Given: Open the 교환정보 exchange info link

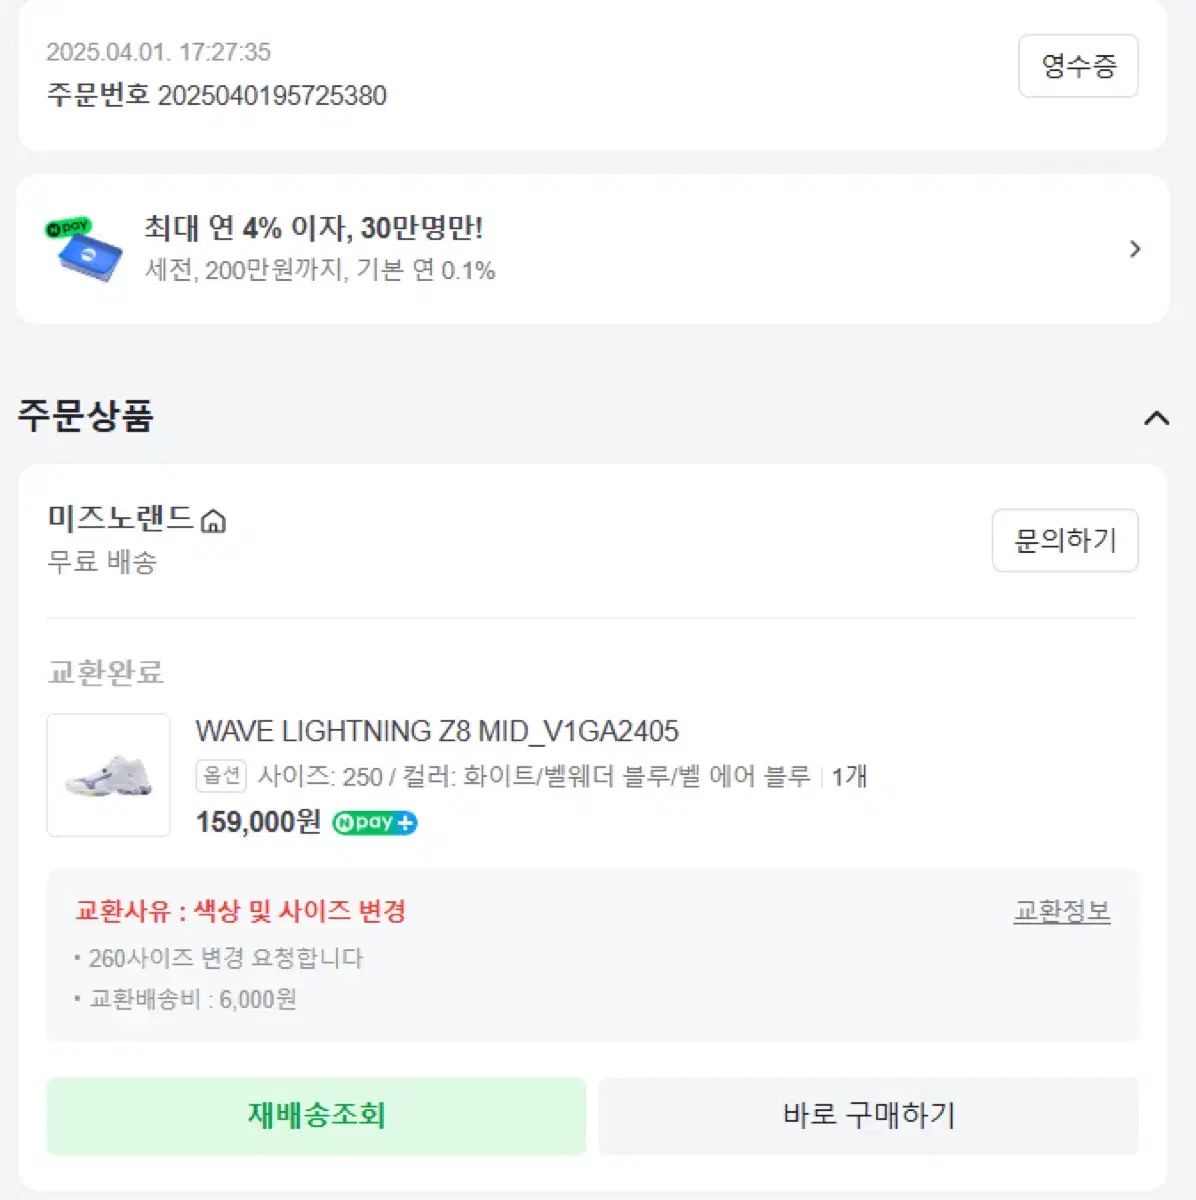Looking at the screenshot, I should [1061, 912].
